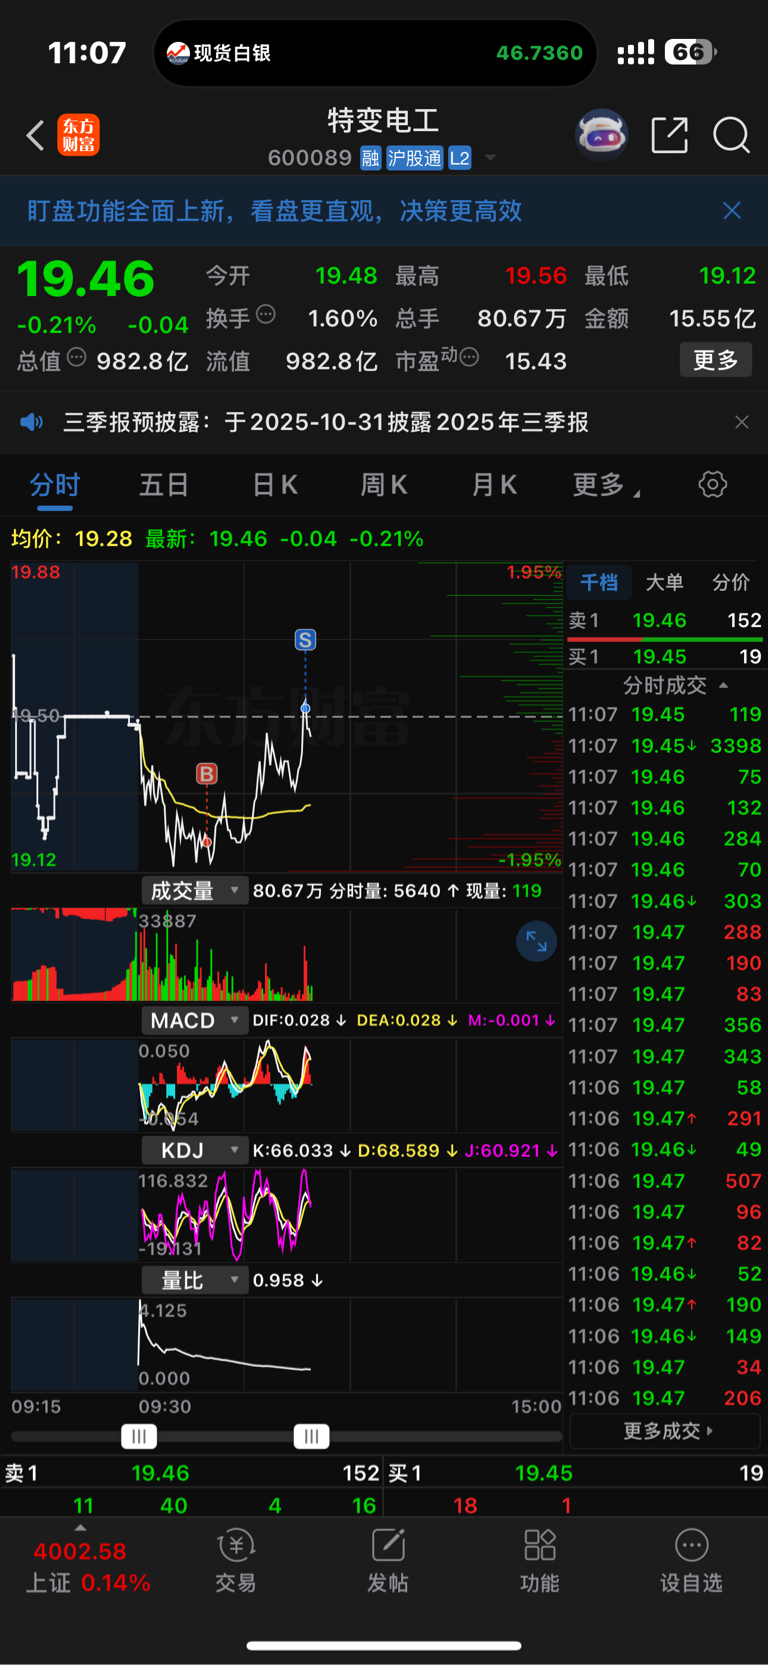Switch to the 月K tab

pos(494,485)
